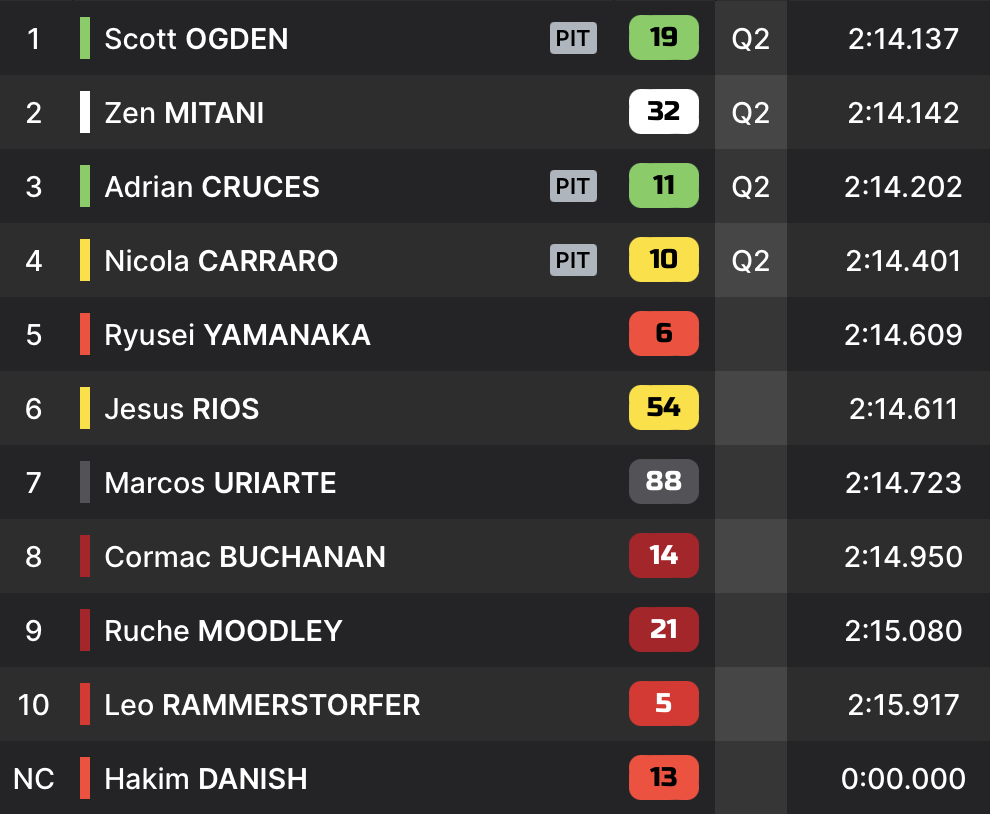The height and width of the screenshot is (814, 990).
Task: Click the PIT tag beside Adrian Cruces
Action: click(x=573, y=187)
